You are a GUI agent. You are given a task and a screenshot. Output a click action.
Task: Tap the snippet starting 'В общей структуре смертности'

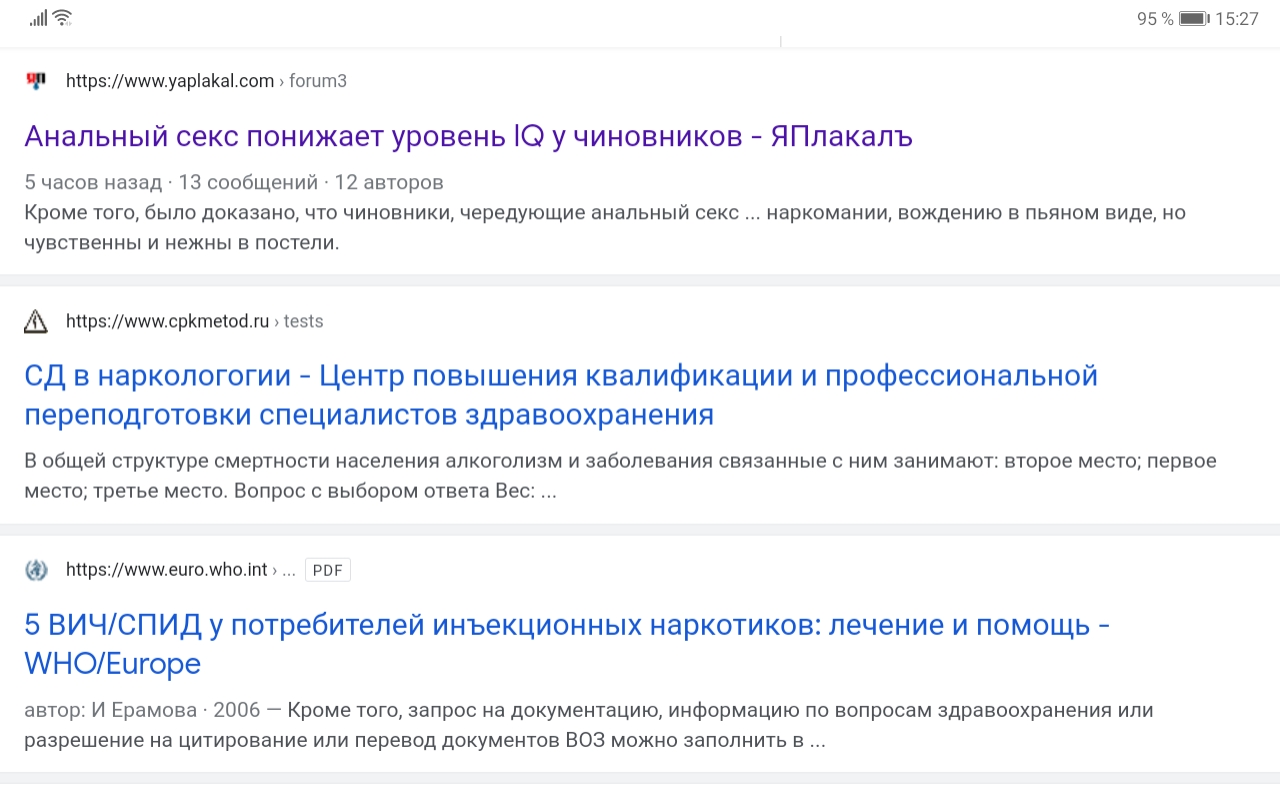(x=620, y=477)
